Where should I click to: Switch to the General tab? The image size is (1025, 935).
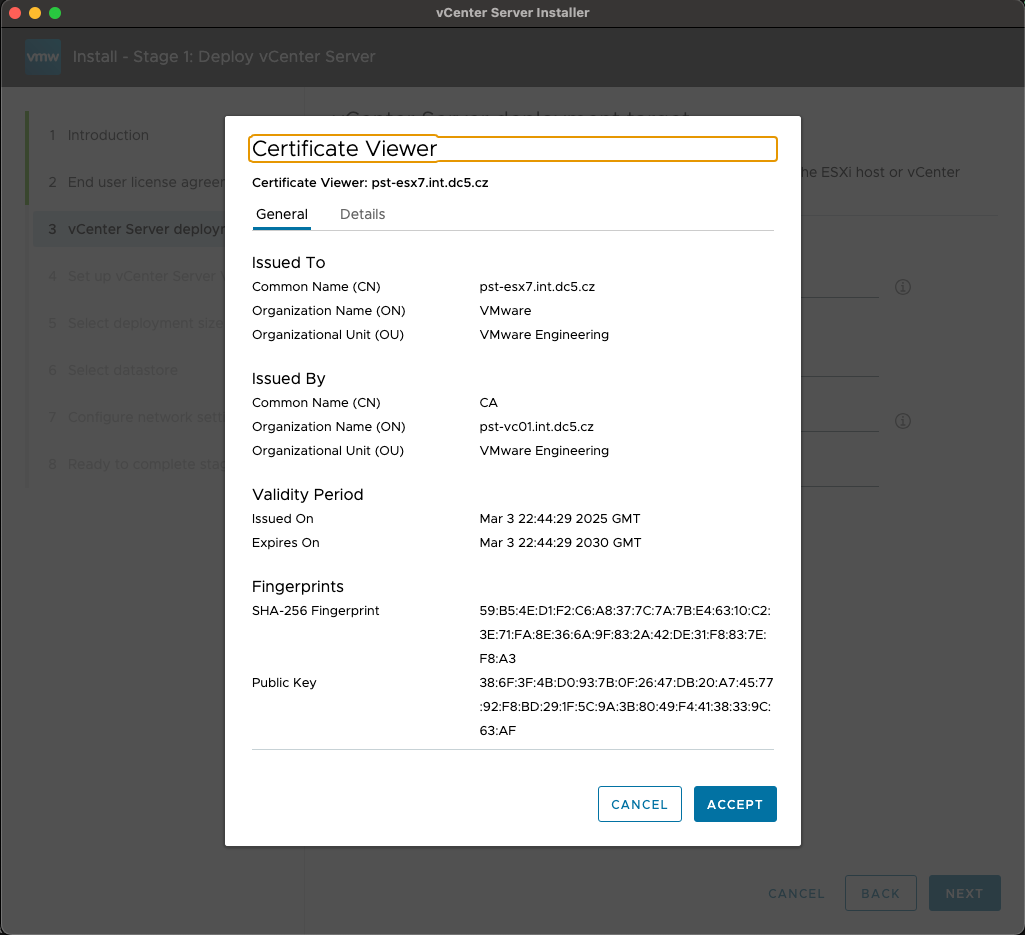(x=282, y=214)
